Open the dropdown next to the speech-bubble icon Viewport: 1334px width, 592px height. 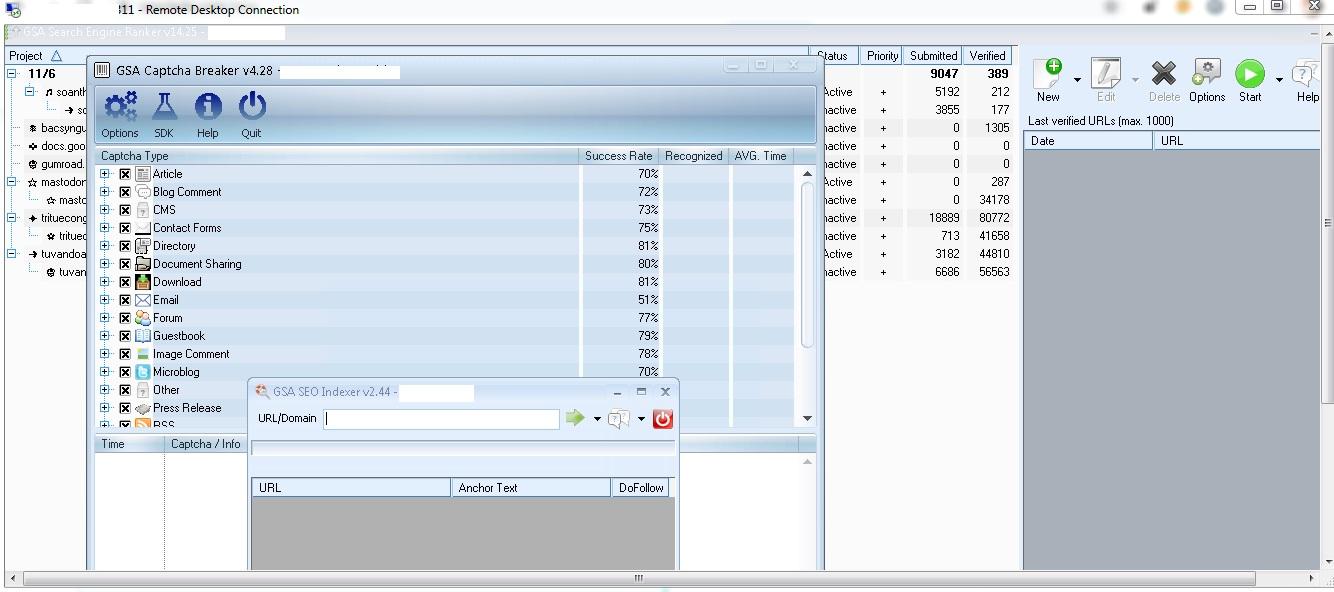pyautogui.click(x=640, y=419)
